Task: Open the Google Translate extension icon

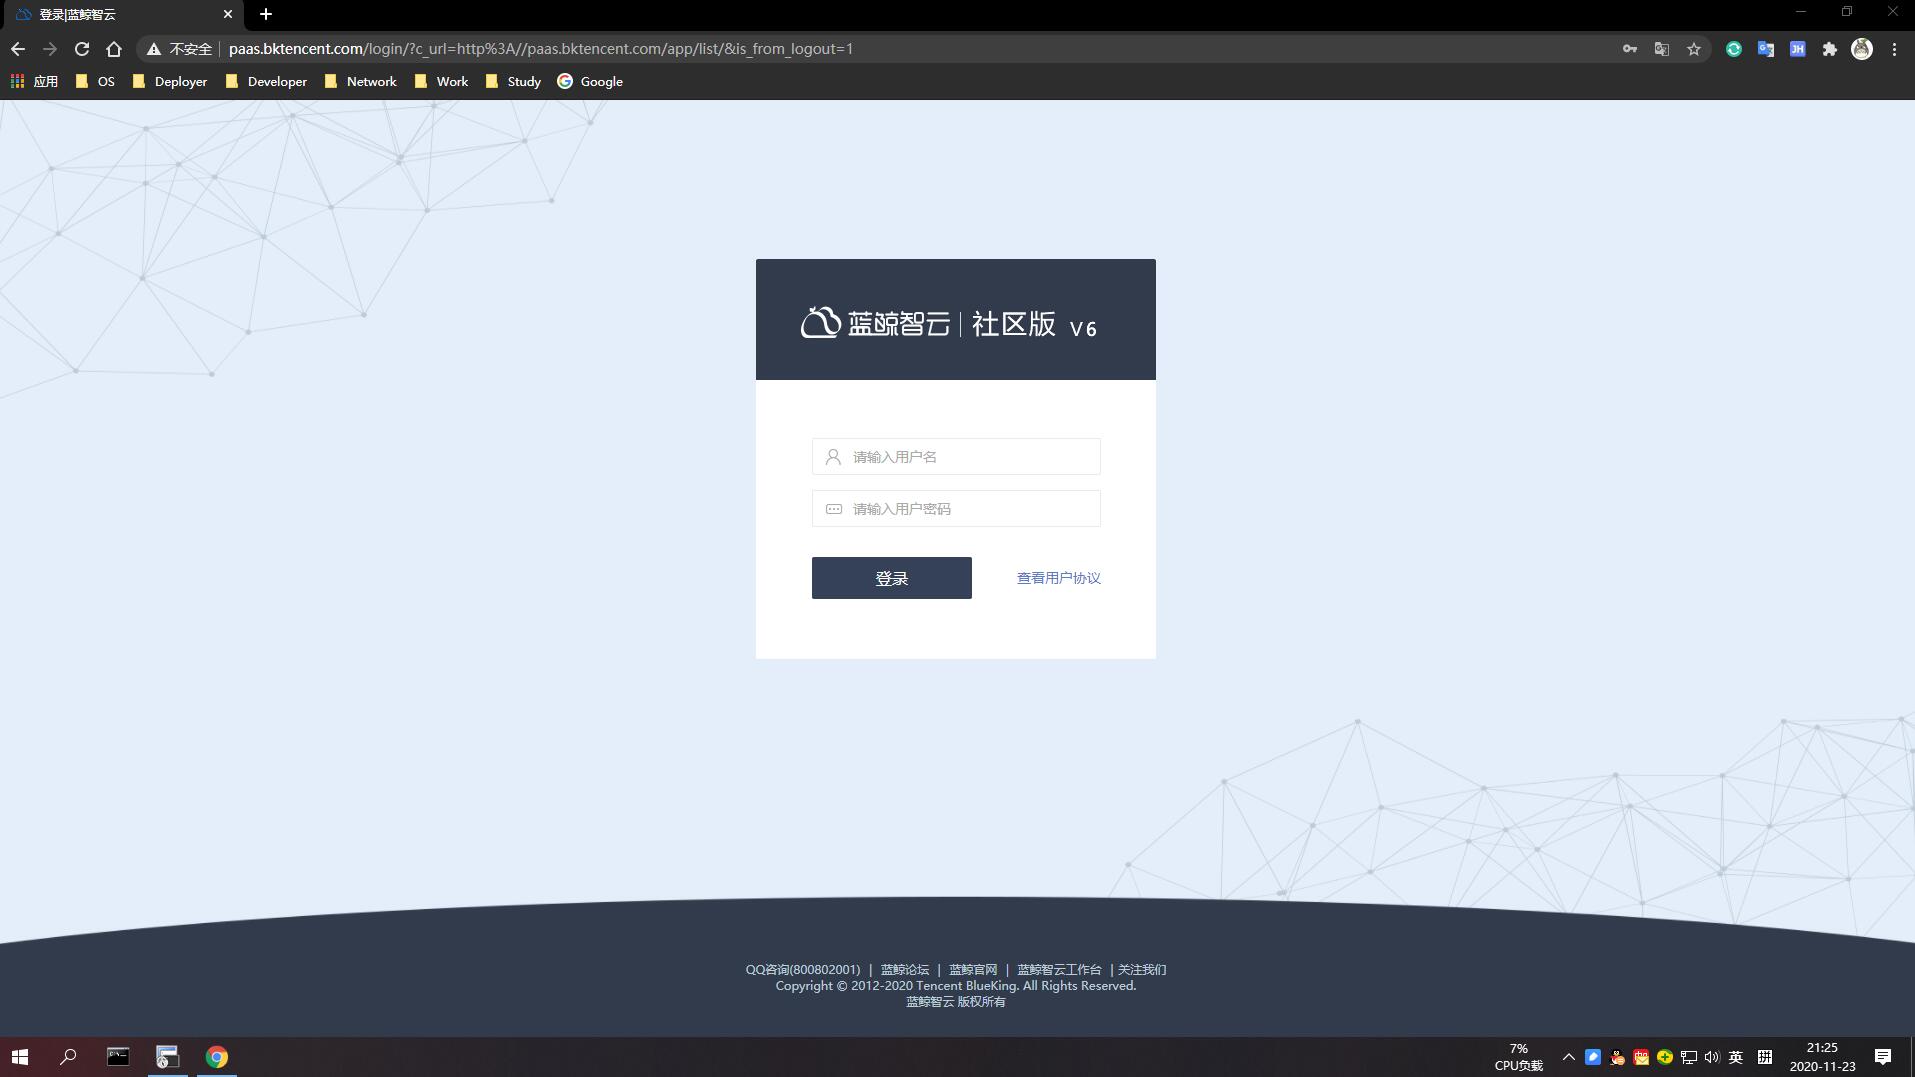Action: (x=1766, y=49)
